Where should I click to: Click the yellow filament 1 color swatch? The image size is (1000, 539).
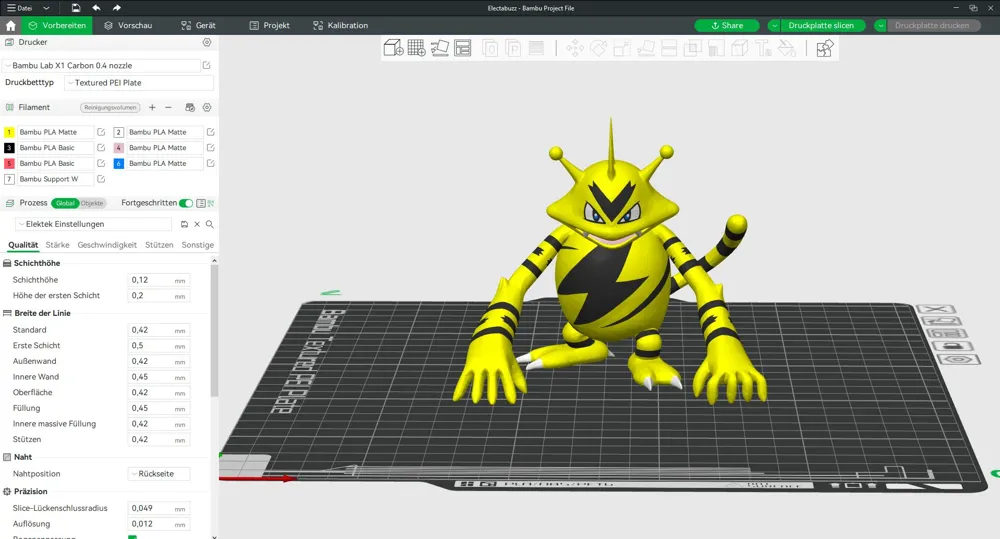pyautogui.click(x=9, y=132)
